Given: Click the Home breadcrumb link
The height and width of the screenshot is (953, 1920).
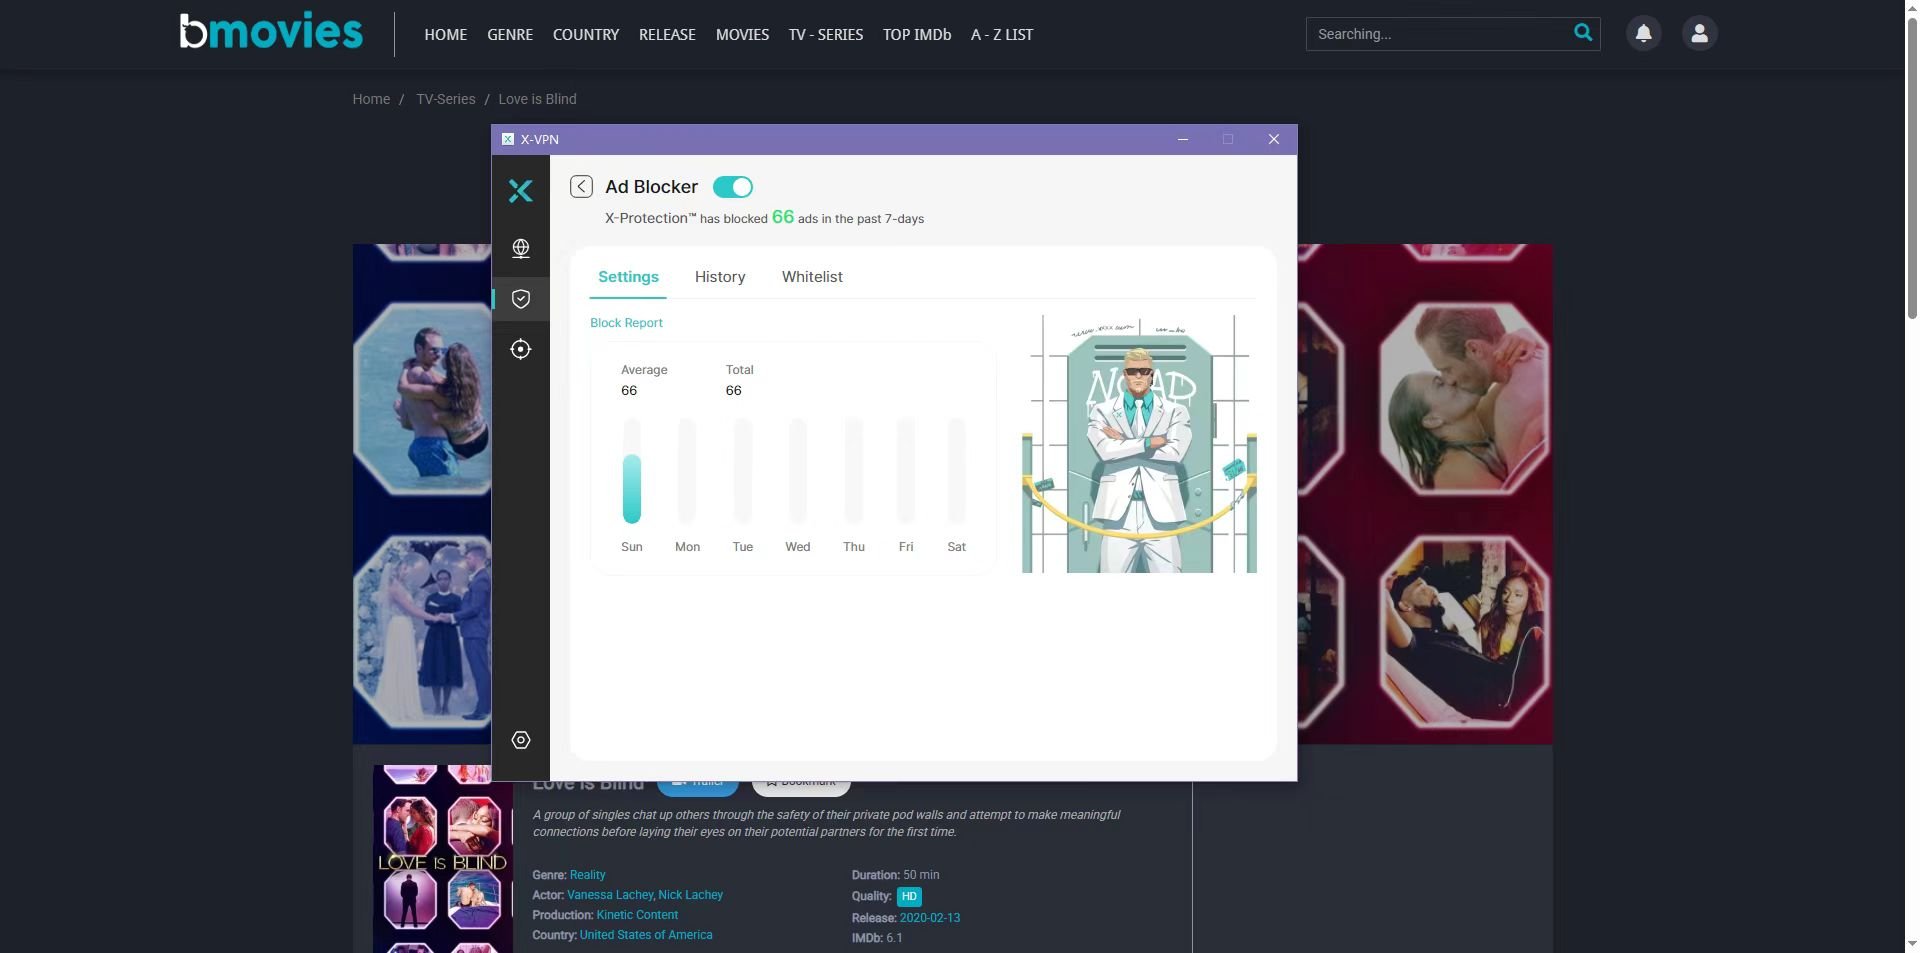Looking at the screenshot, I should (x=371, y=99).
